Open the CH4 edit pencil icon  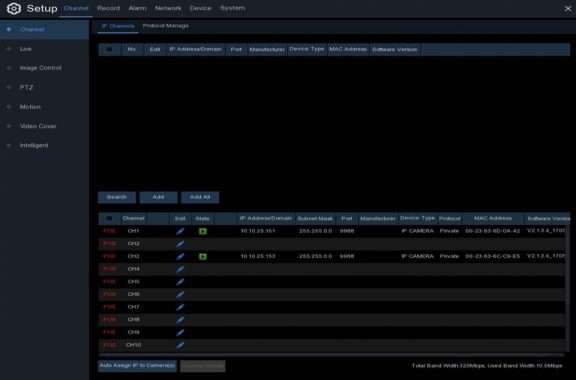[180, 269]
